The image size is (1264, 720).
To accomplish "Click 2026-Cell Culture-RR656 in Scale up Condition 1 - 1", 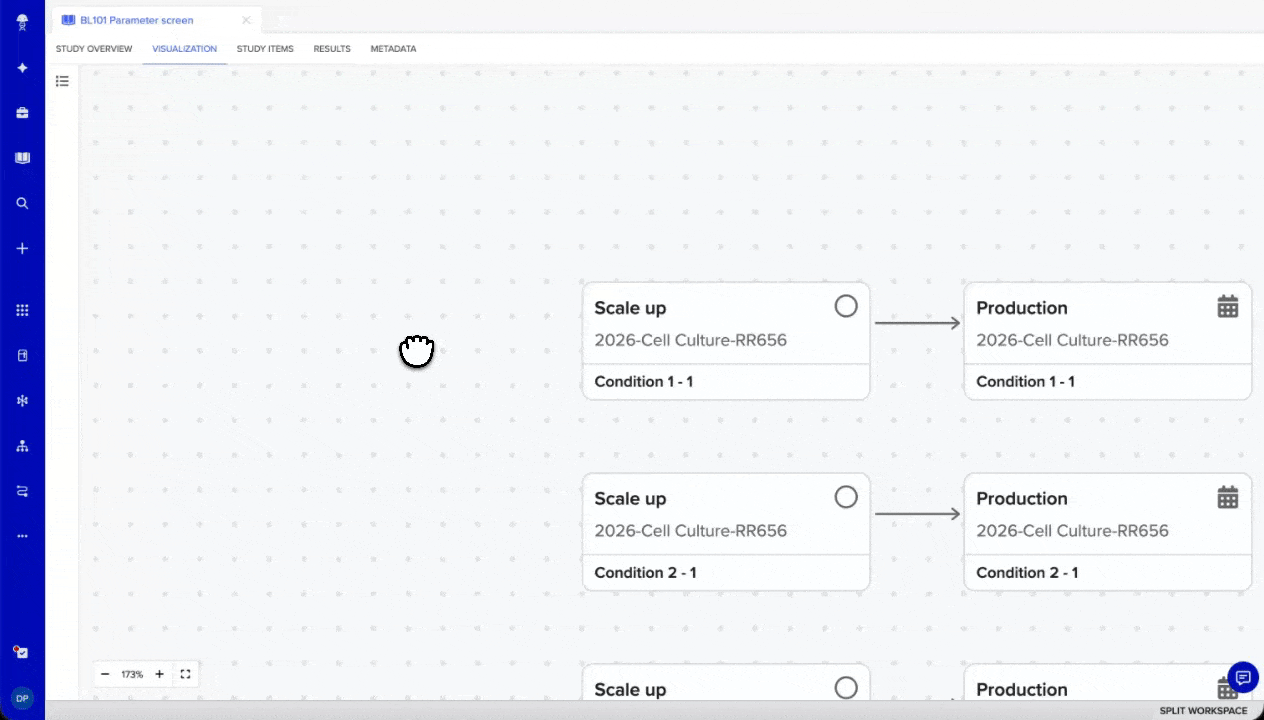I will click(691, 340).
